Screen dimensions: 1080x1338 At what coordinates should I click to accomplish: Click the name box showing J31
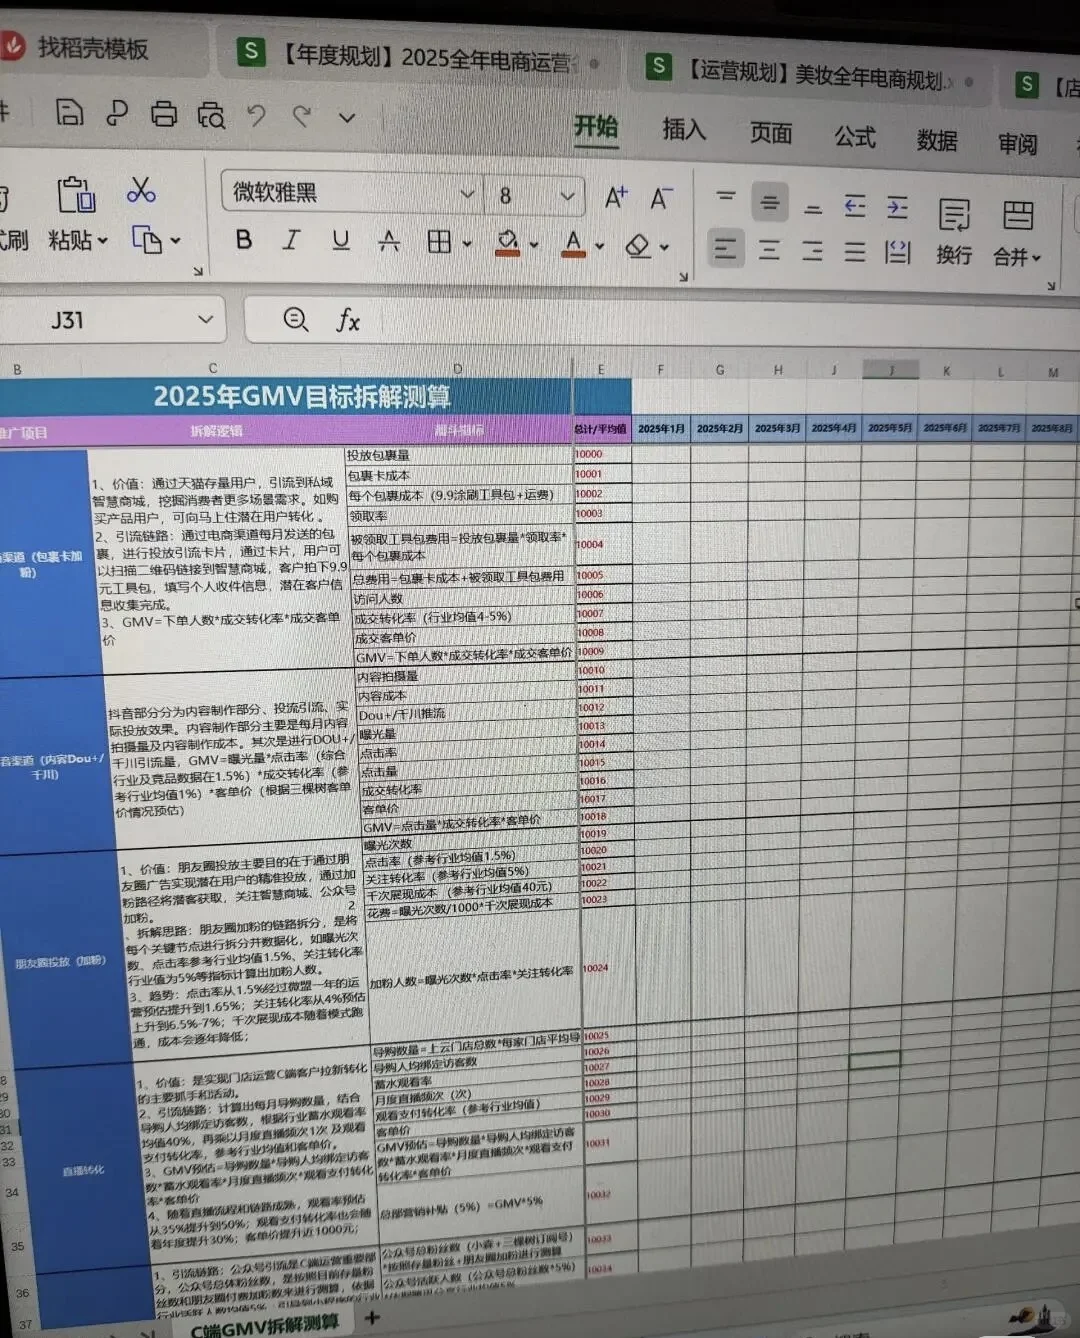[x=67, y=320]
